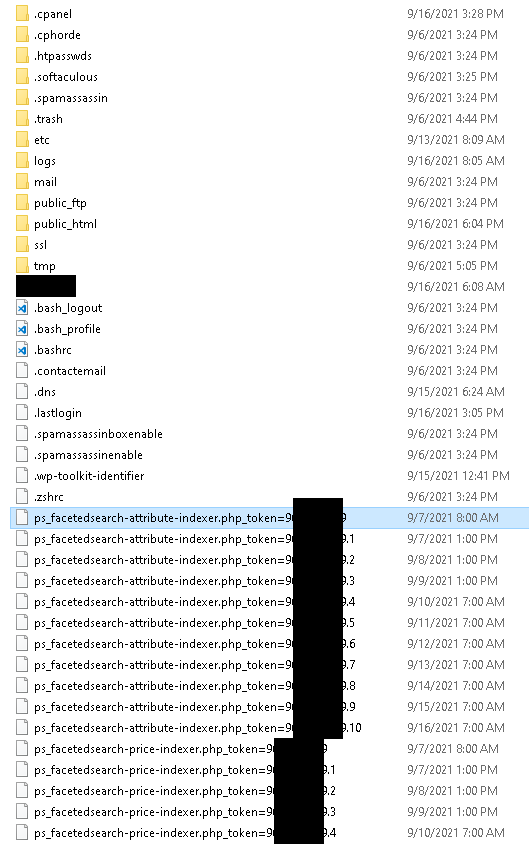This screenshot has width=529, height=844.
Task: Select price-indexer file name ending in .4
Action: 185,833
